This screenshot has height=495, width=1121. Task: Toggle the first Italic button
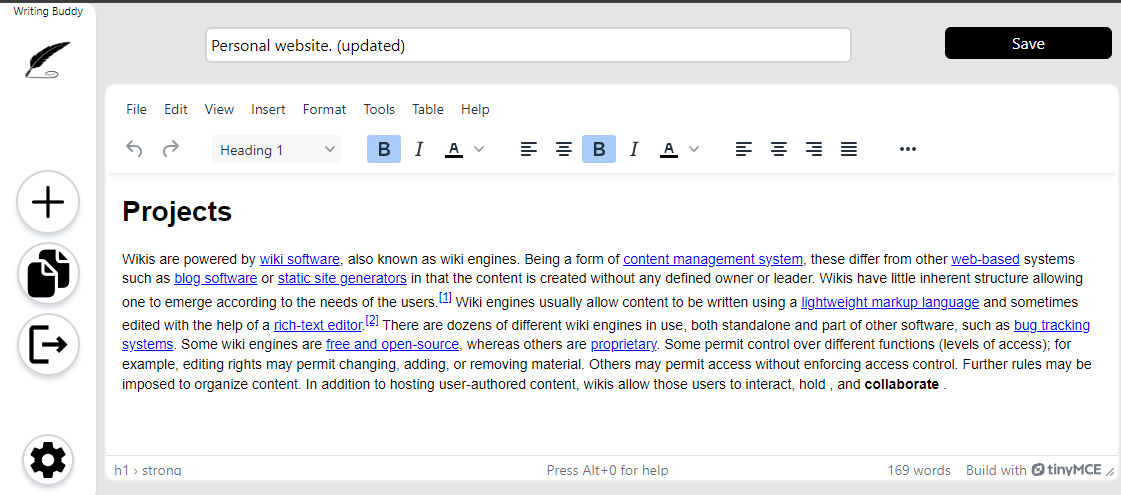point(419,149)
